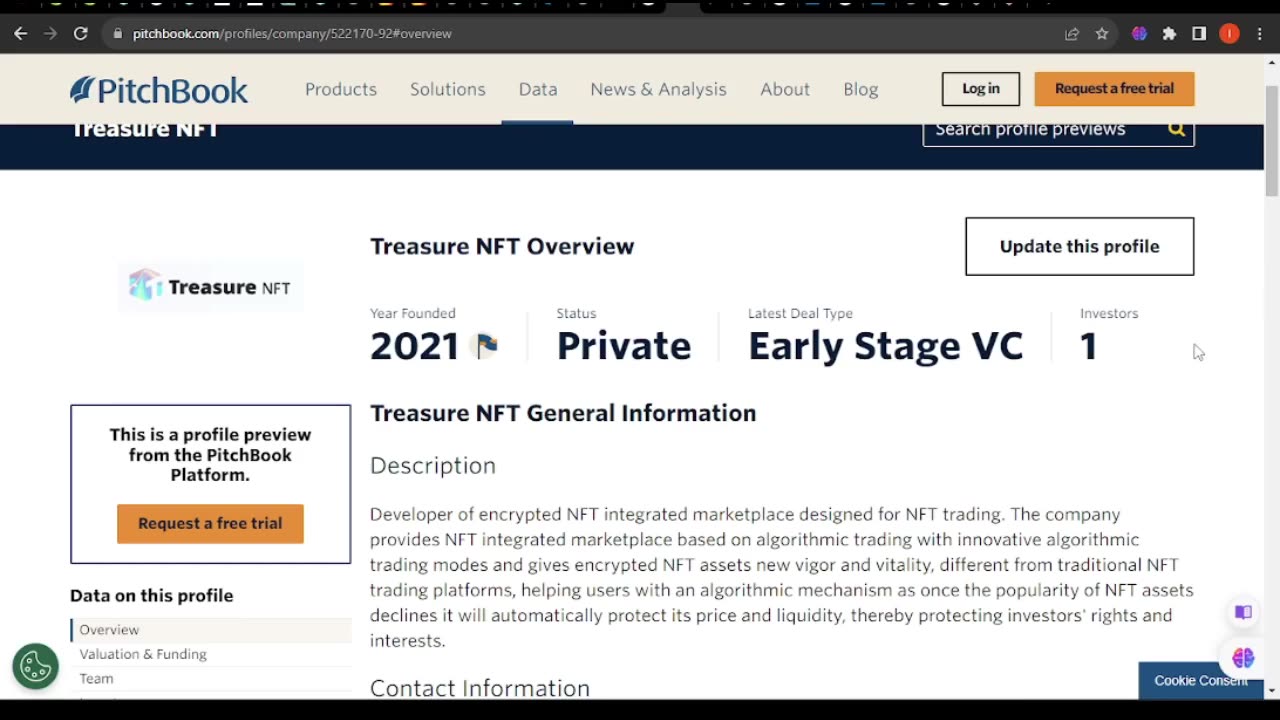Toggle the browser side panel icon
Viewport: 1280px width, 720px height.
coord(1199,33)
